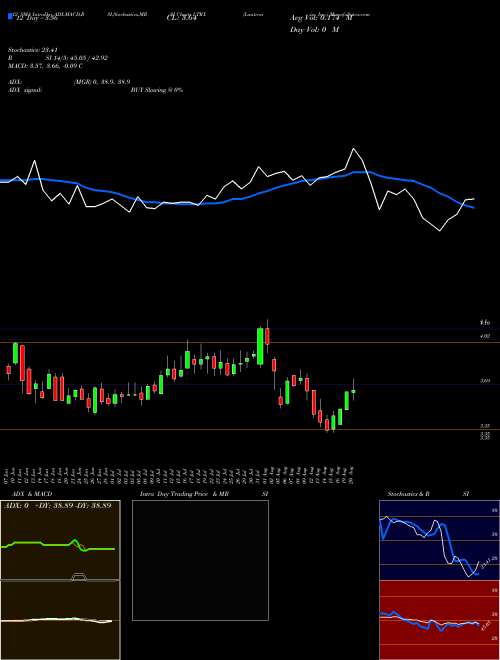Click the 'ADX signal:' label
500x660 pixels.
pyautogui.click(x=25, y=90)
